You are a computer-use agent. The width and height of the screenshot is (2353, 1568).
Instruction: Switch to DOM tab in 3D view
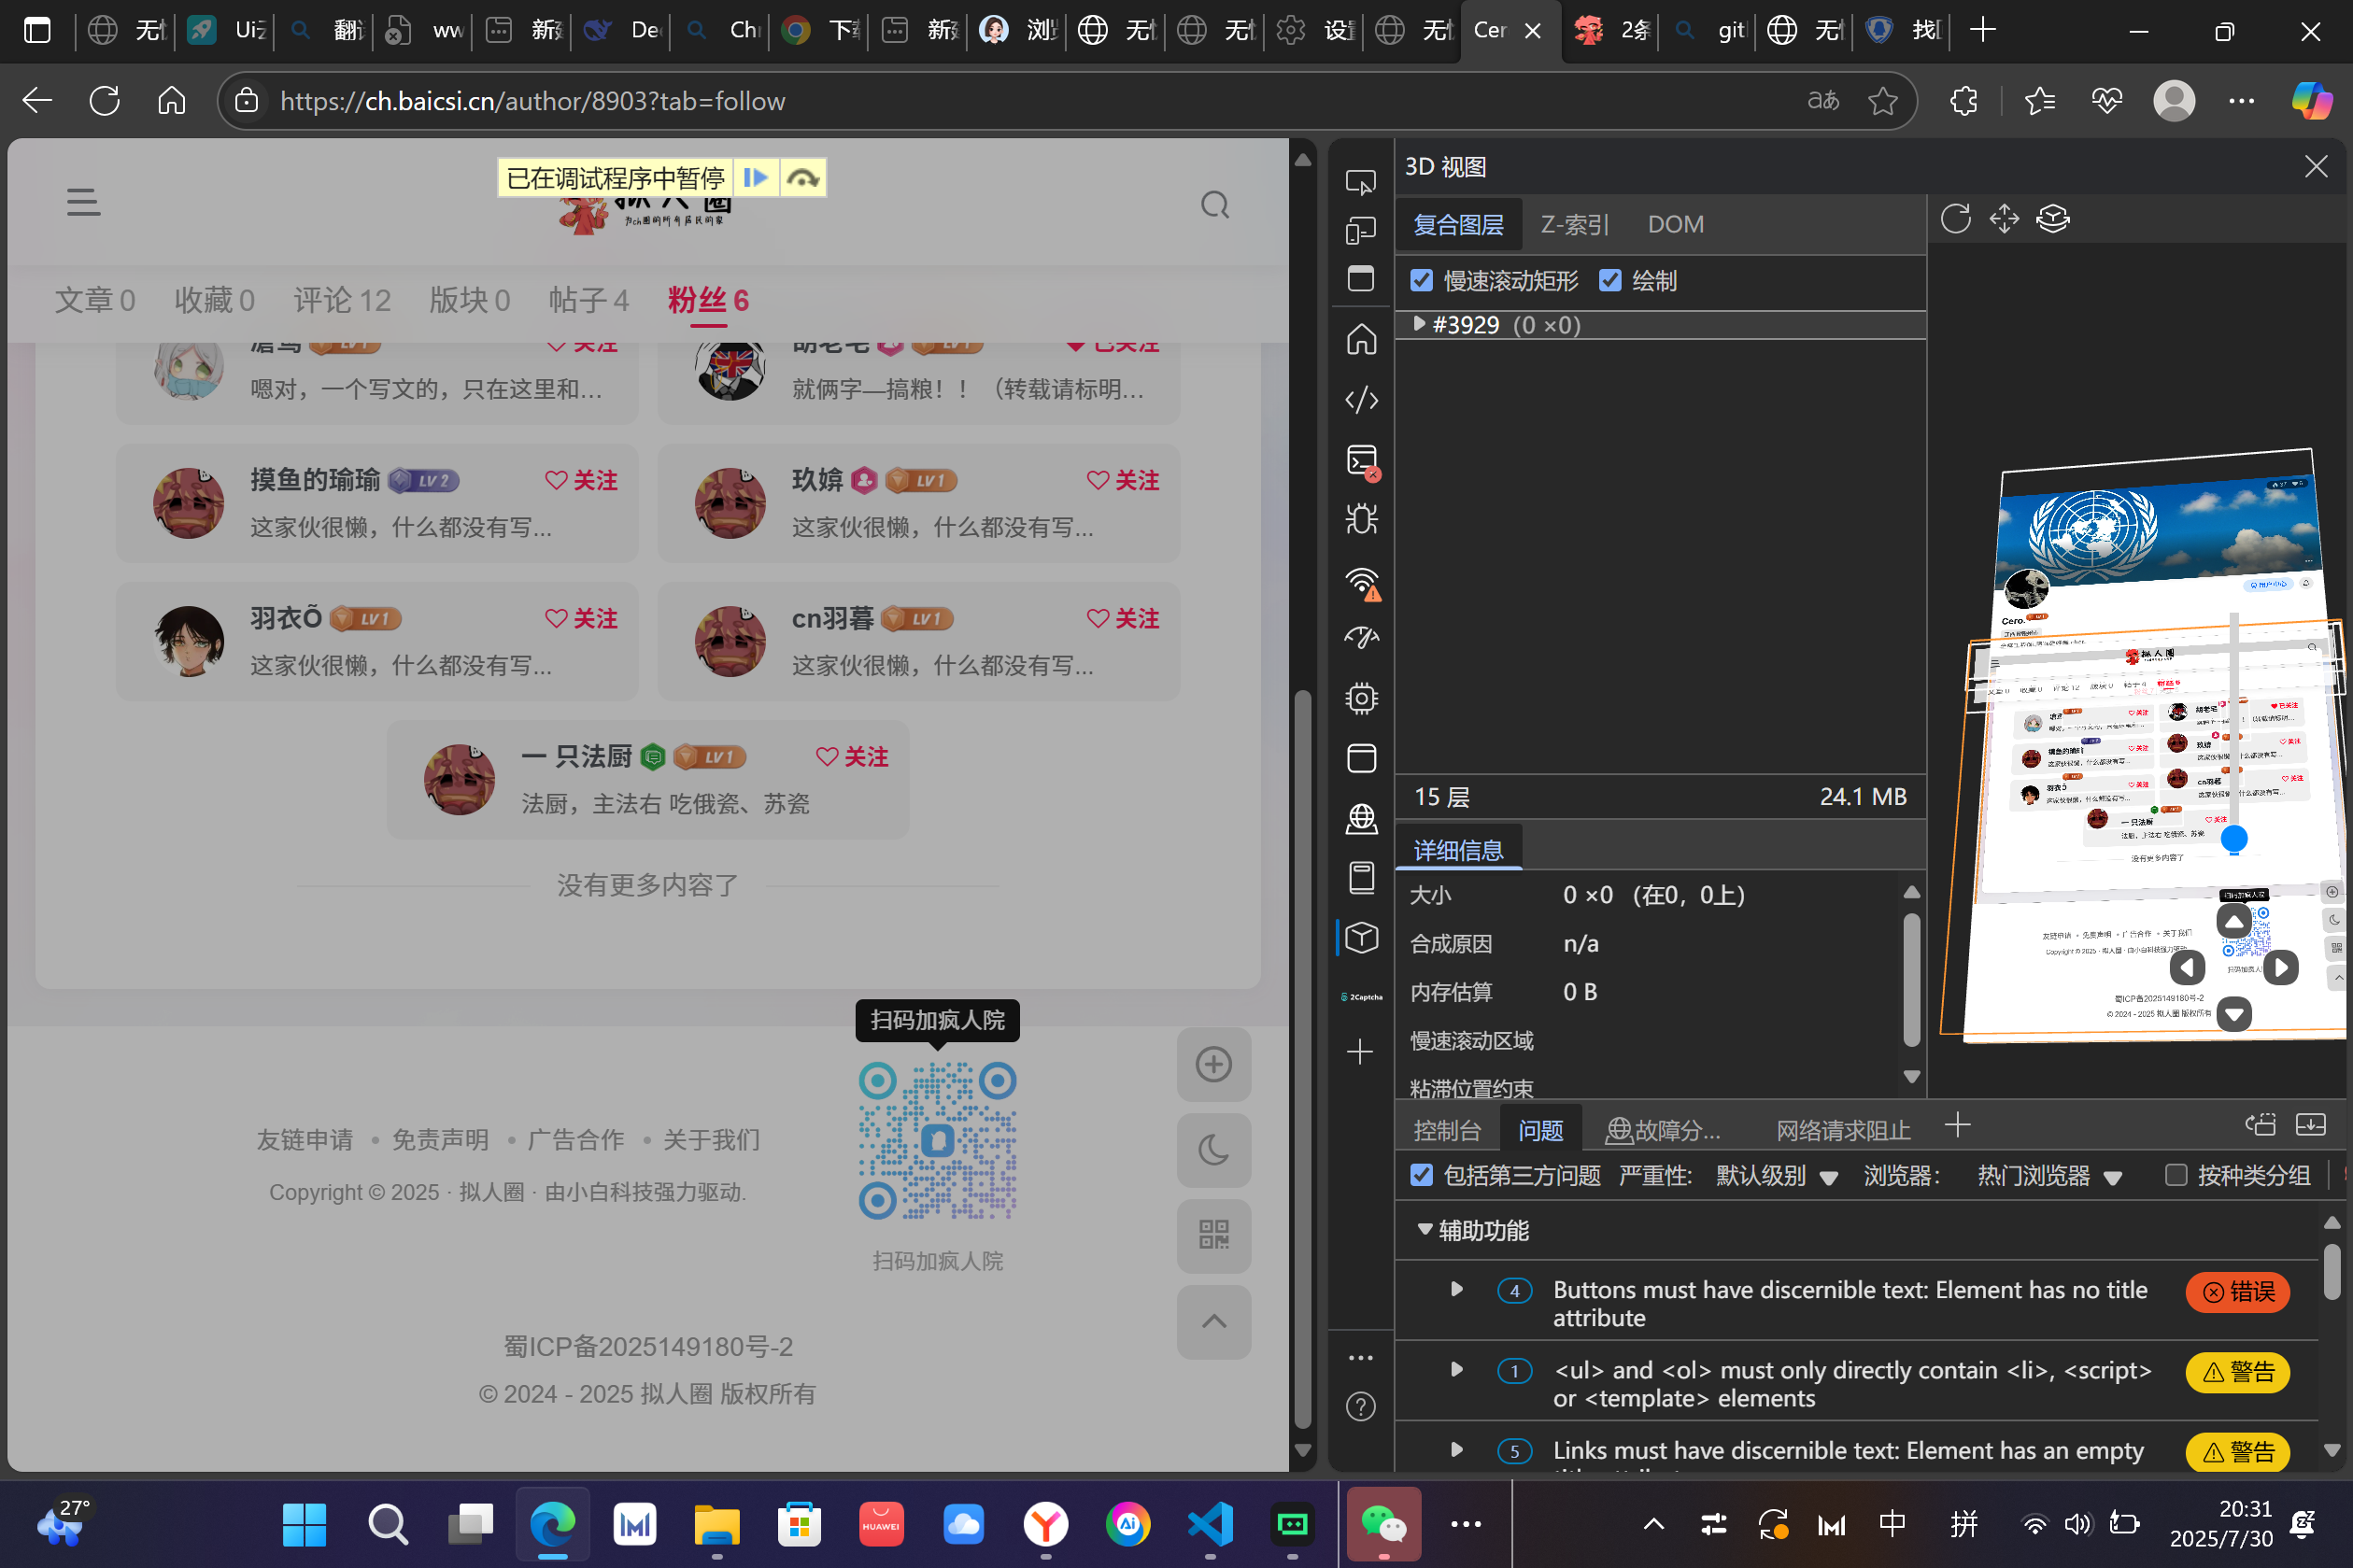tap(1676, 224)
